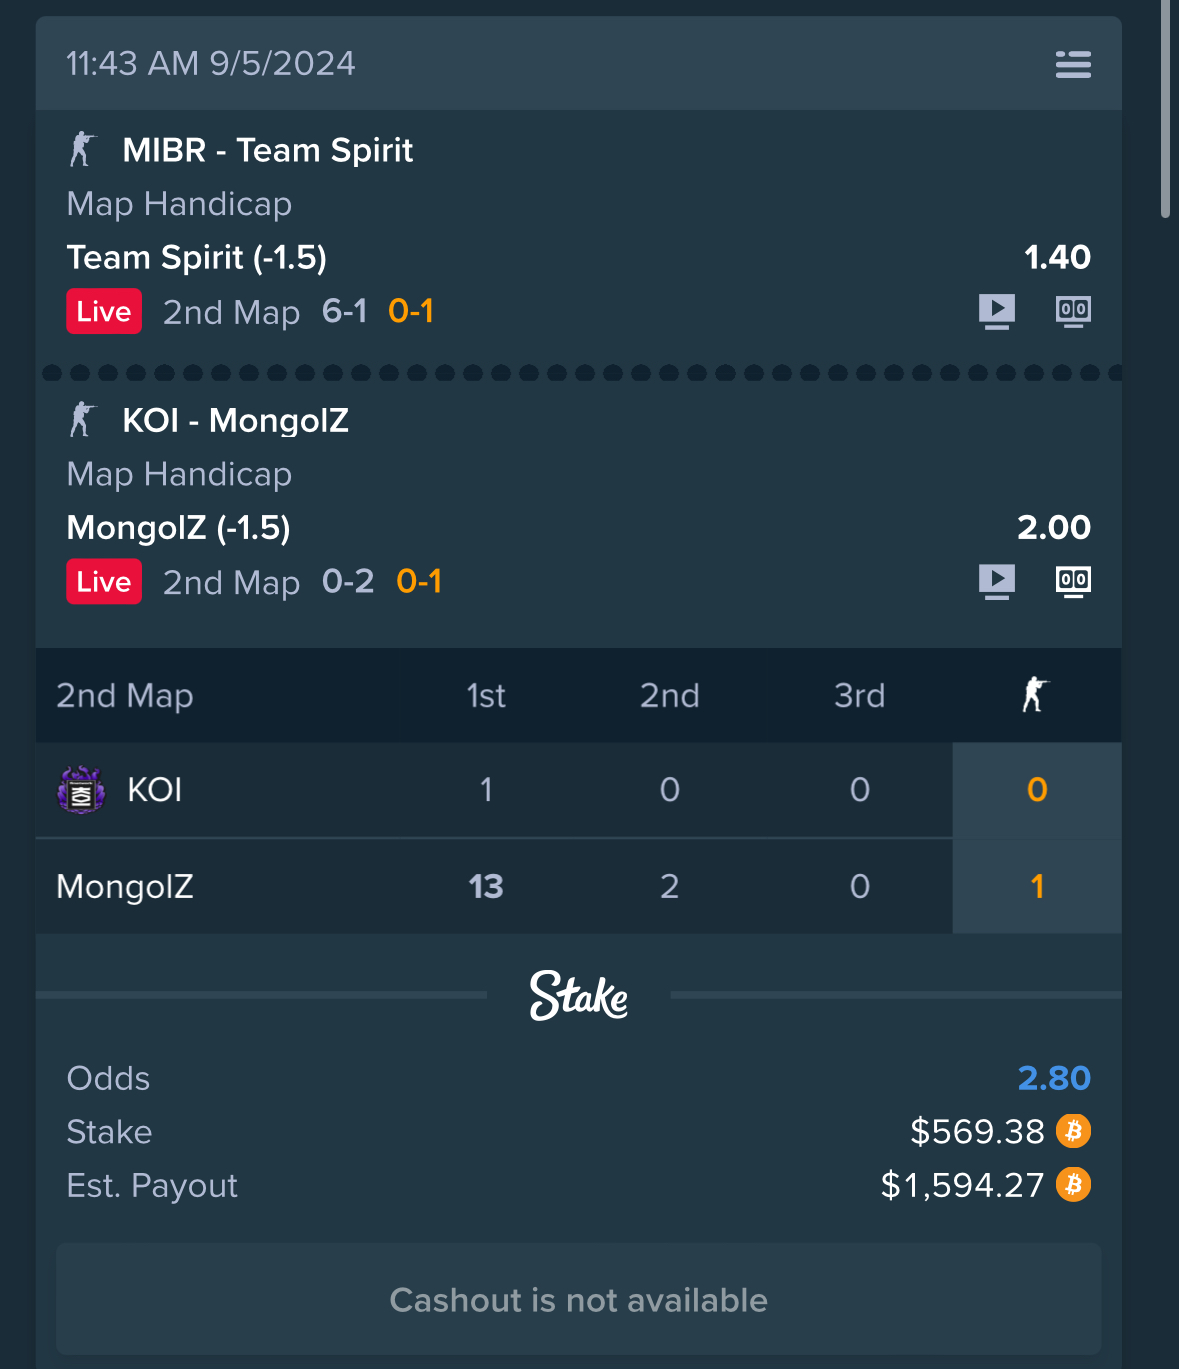
Task: Click the Live badge on KOI match
Action: pyautogui.click(x=104, y=581)
